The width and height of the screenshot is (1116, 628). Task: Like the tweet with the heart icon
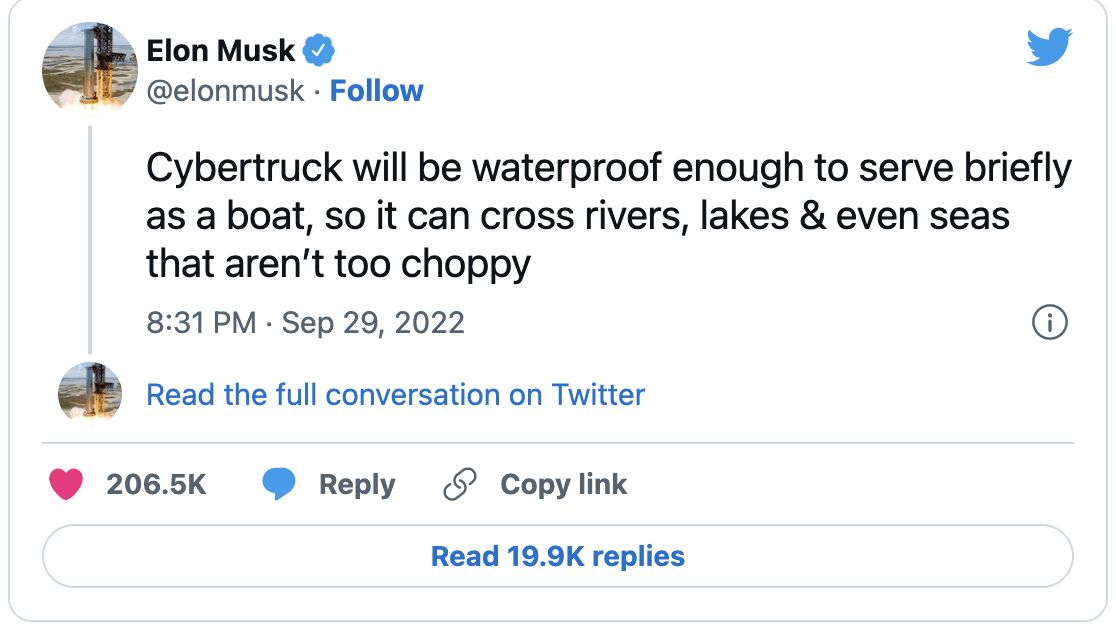point(66,485)
